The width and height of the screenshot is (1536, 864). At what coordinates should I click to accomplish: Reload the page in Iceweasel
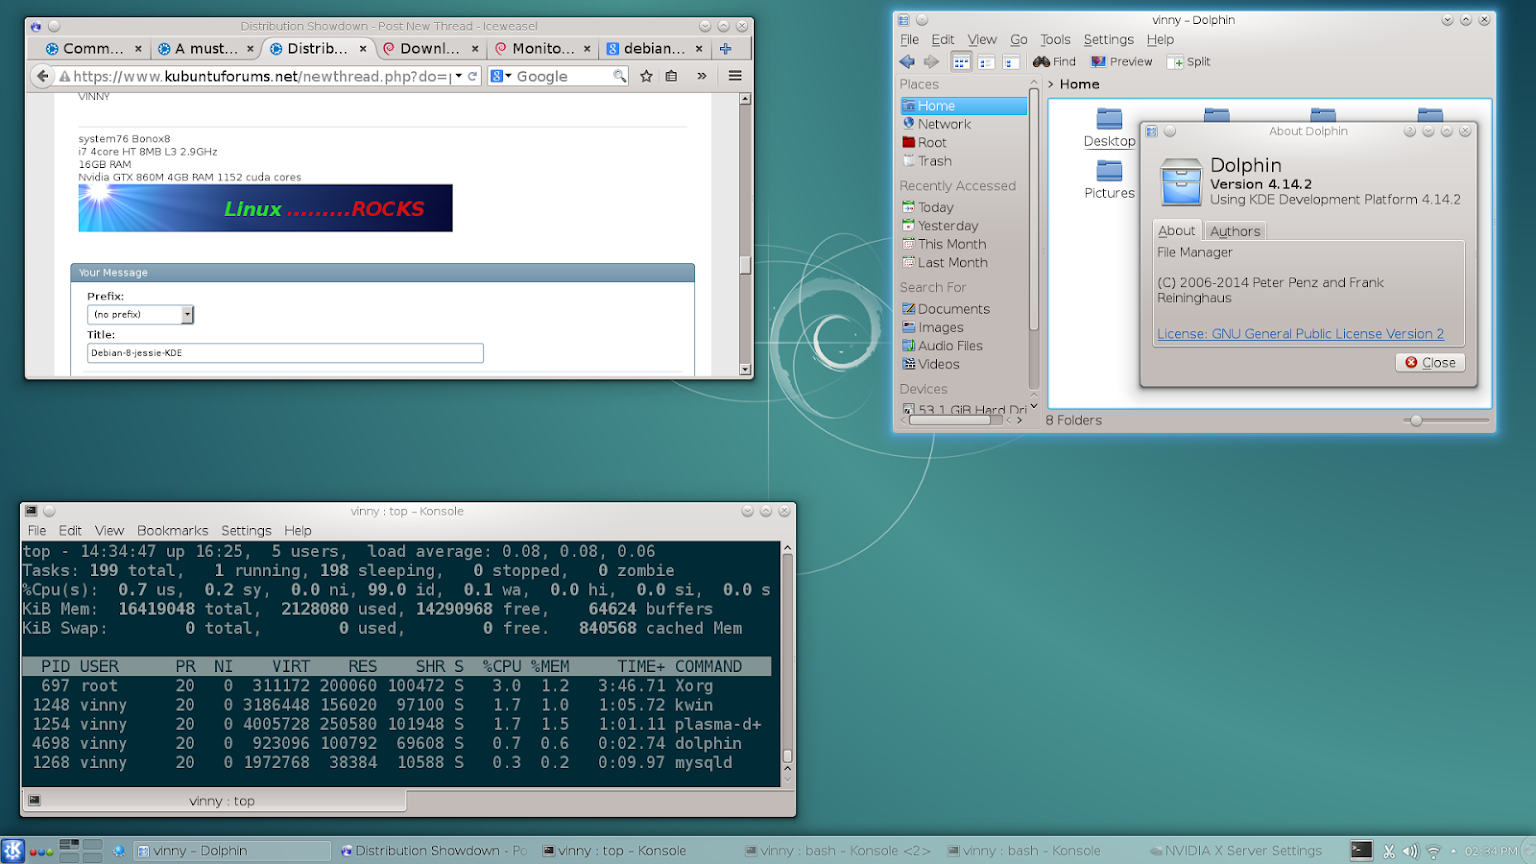(x=472, y=76)
